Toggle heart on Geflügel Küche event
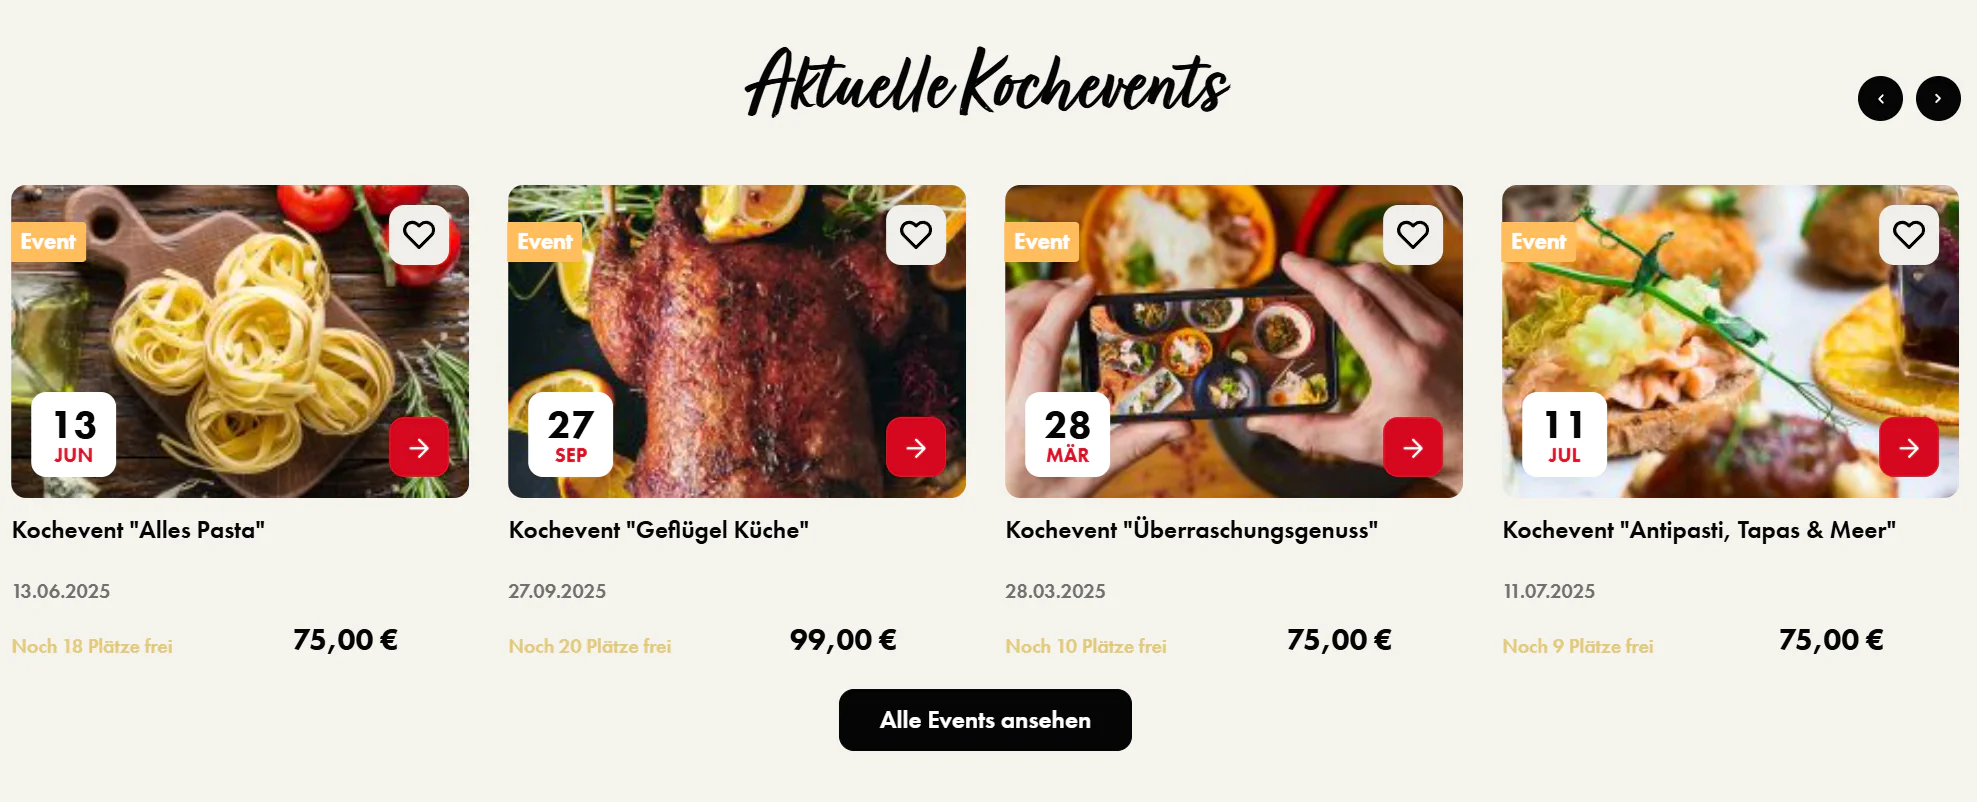Image resolution: width=1977 pixels, height=802 pixels. [x=916, y=235]
